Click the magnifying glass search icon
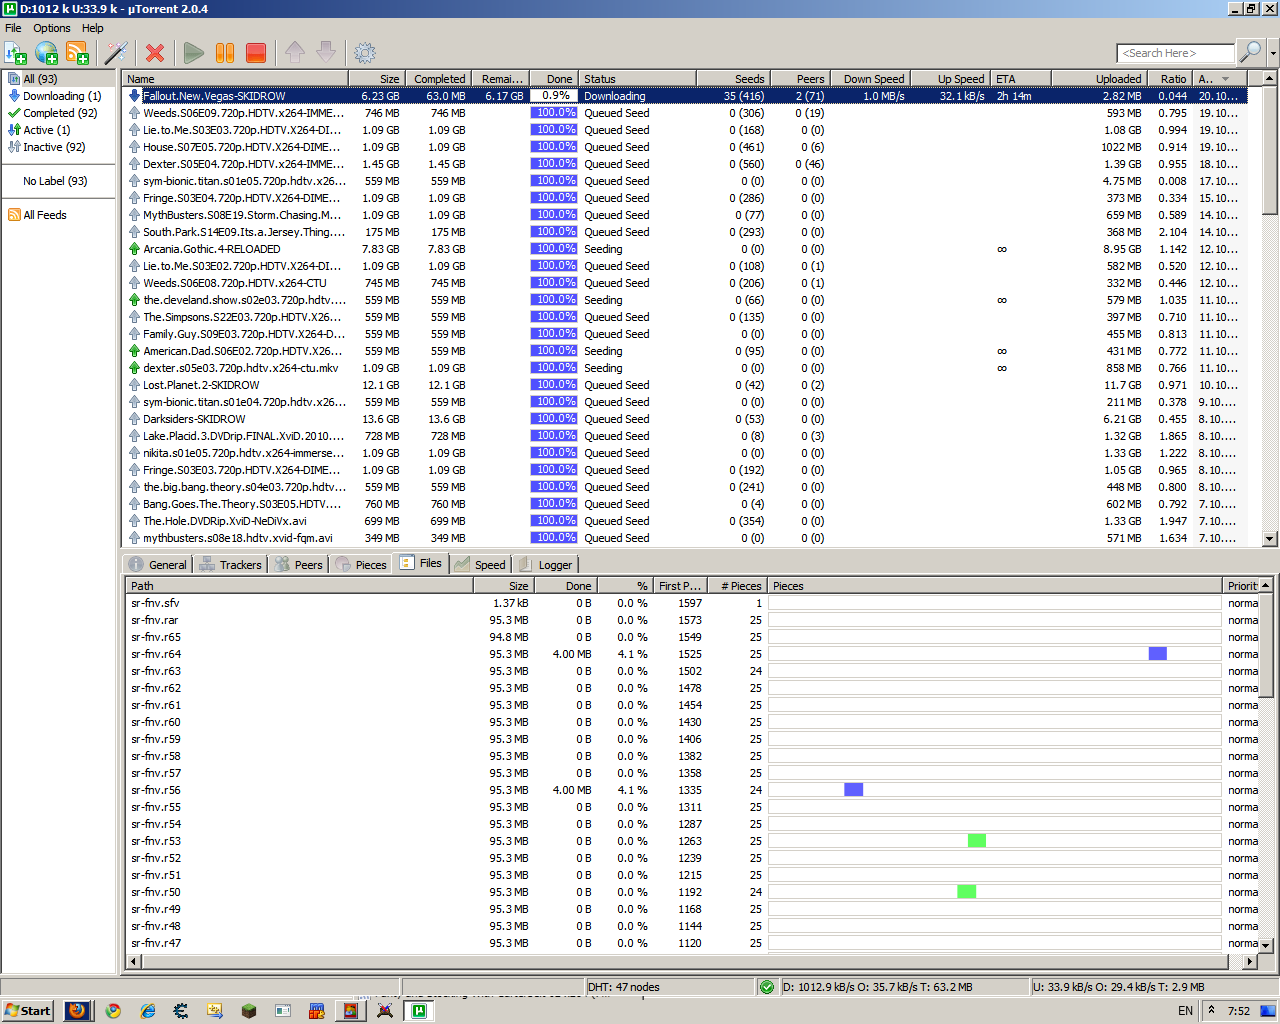The width and height of the screenshot is (1280, 1024). pyautogui.click(x=1250, y=52)
